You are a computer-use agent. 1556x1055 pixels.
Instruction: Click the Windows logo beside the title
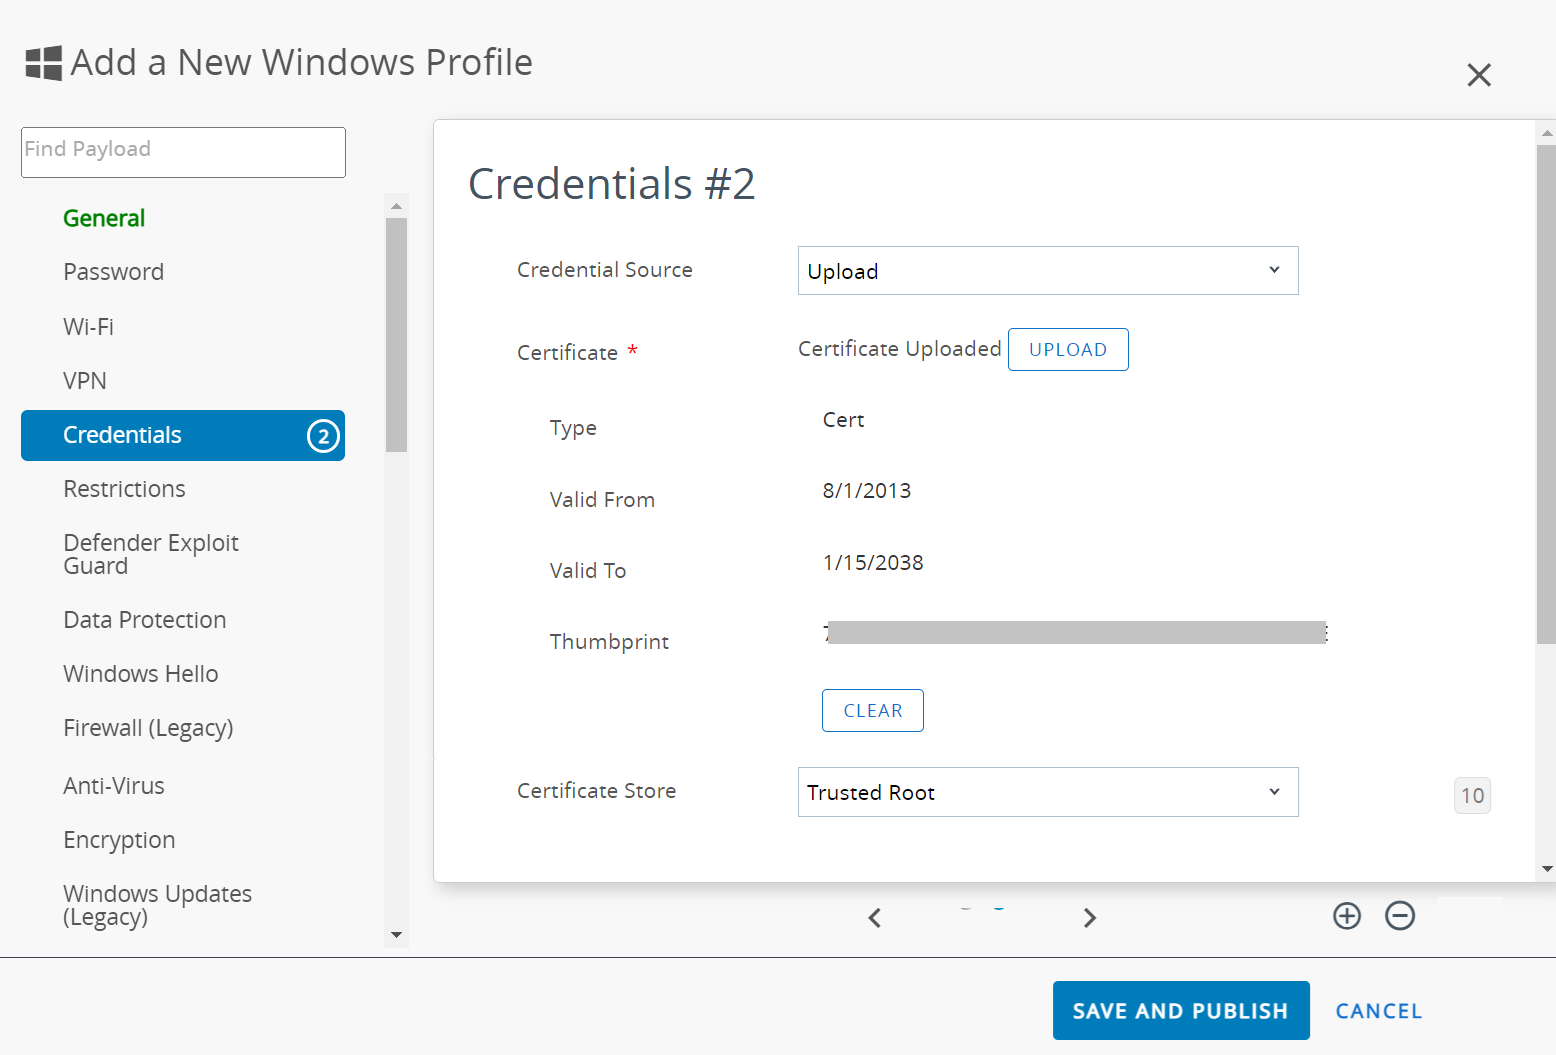point(43,63)
